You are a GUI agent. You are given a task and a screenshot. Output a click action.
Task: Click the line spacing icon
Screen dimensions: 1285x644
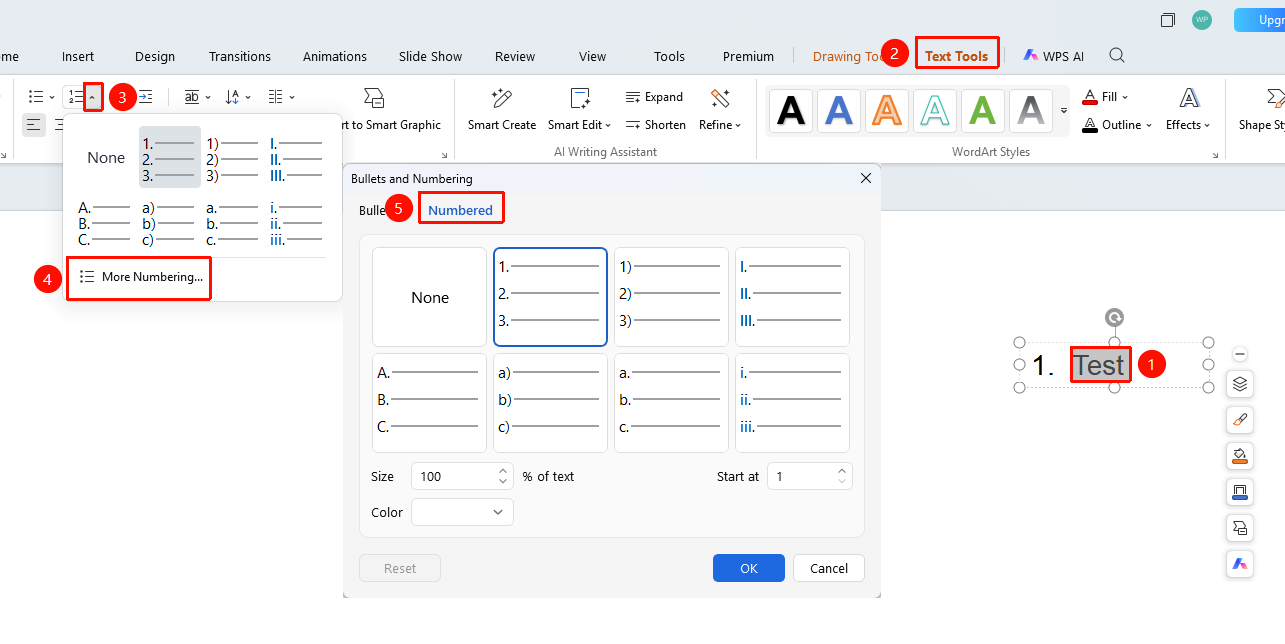233,97
